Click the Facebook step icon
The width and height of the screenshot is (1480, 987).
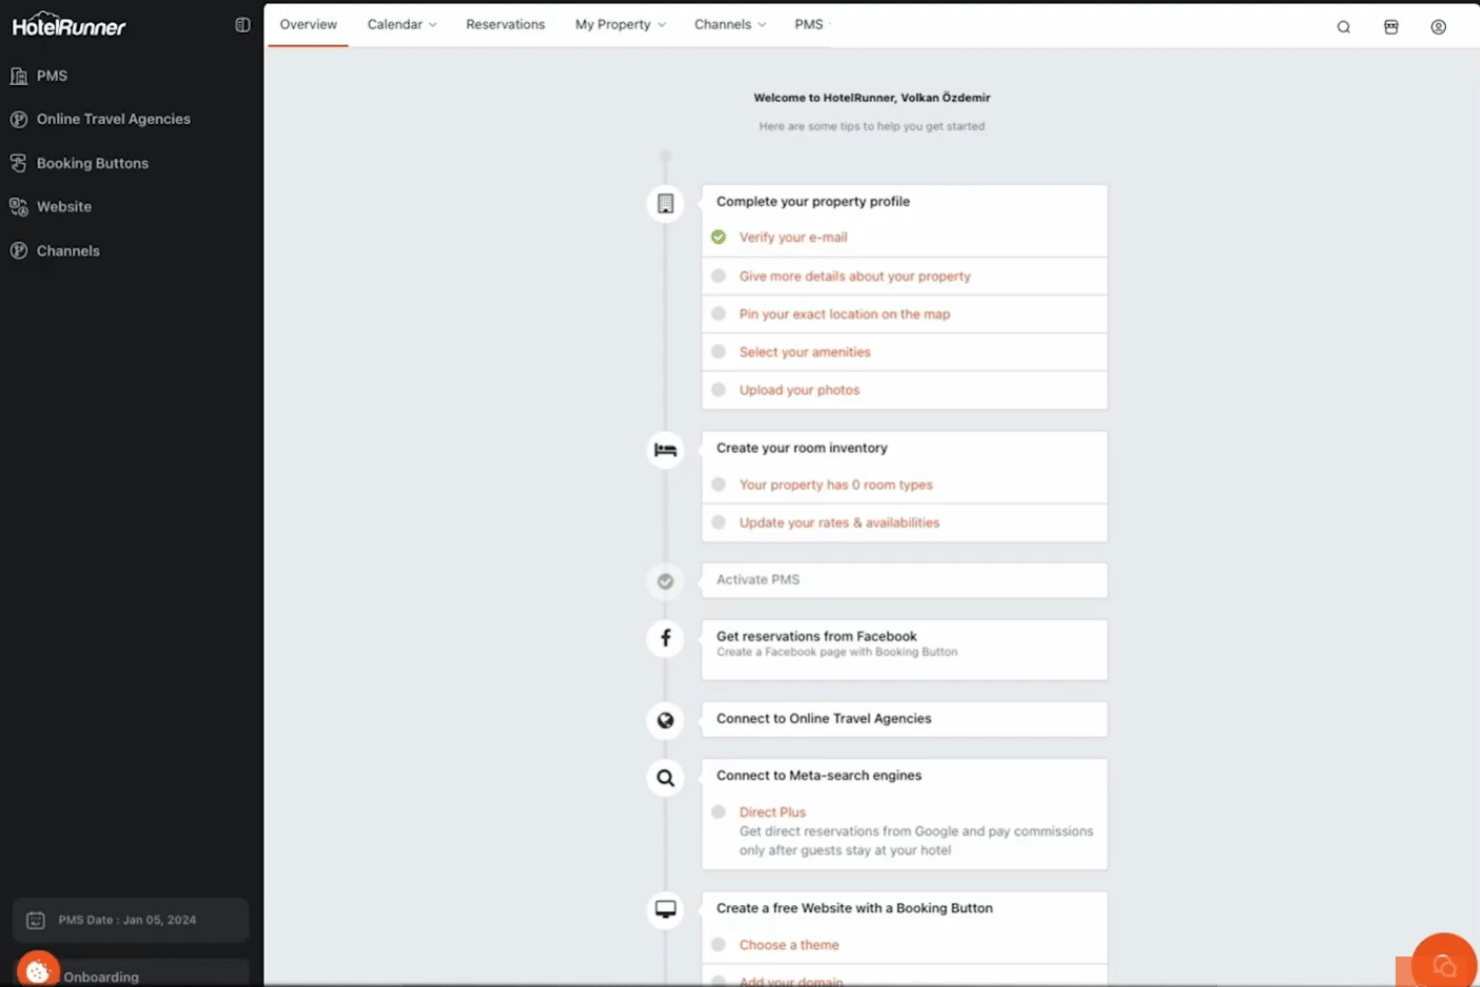(665, 638)
